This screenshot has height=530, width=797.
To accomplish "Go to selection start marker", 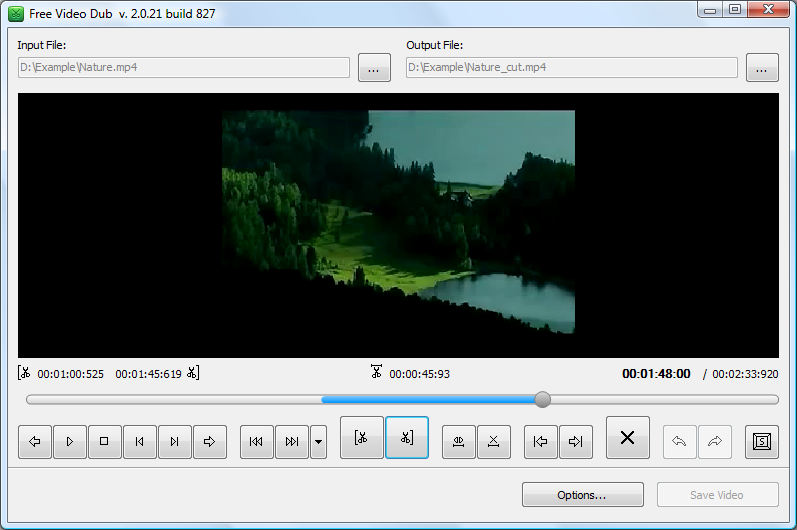I will click(x=540, y=442).
